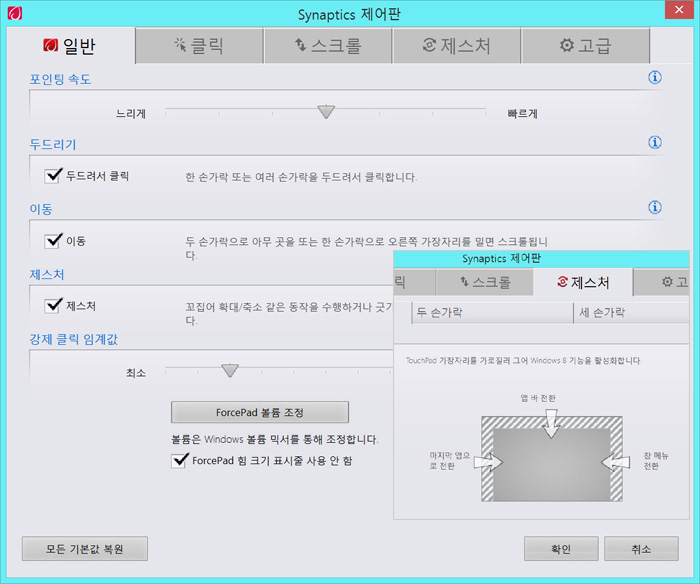Toggle the 두드려서 클릭 checkbox
700x584 pixels.
pyautogui.click(x=53, y=175)
